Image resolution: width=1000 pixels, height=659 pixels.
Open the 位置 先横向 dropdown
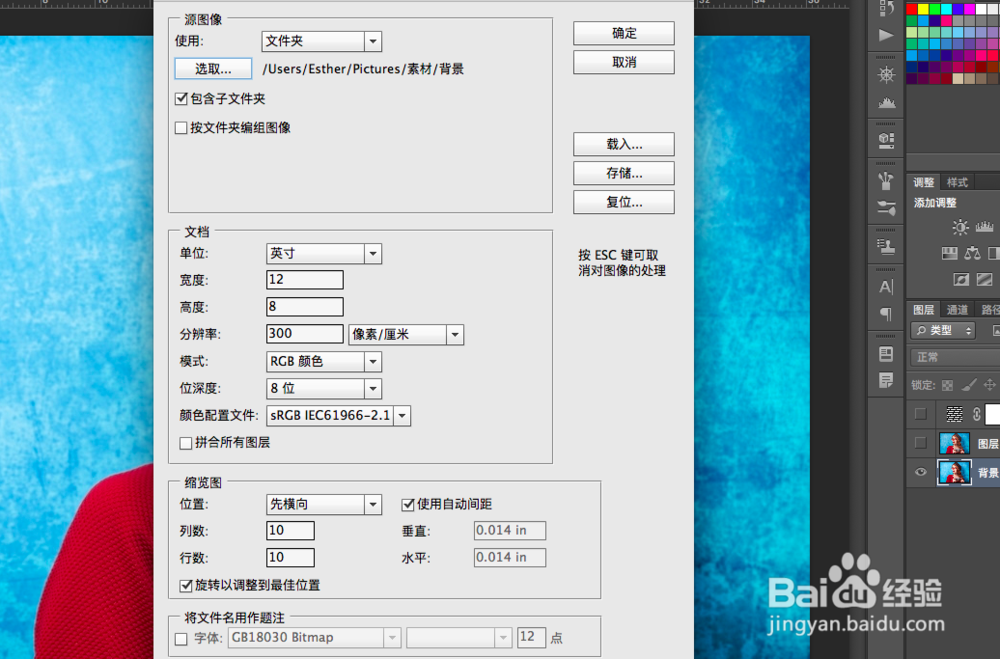point(324,505)
